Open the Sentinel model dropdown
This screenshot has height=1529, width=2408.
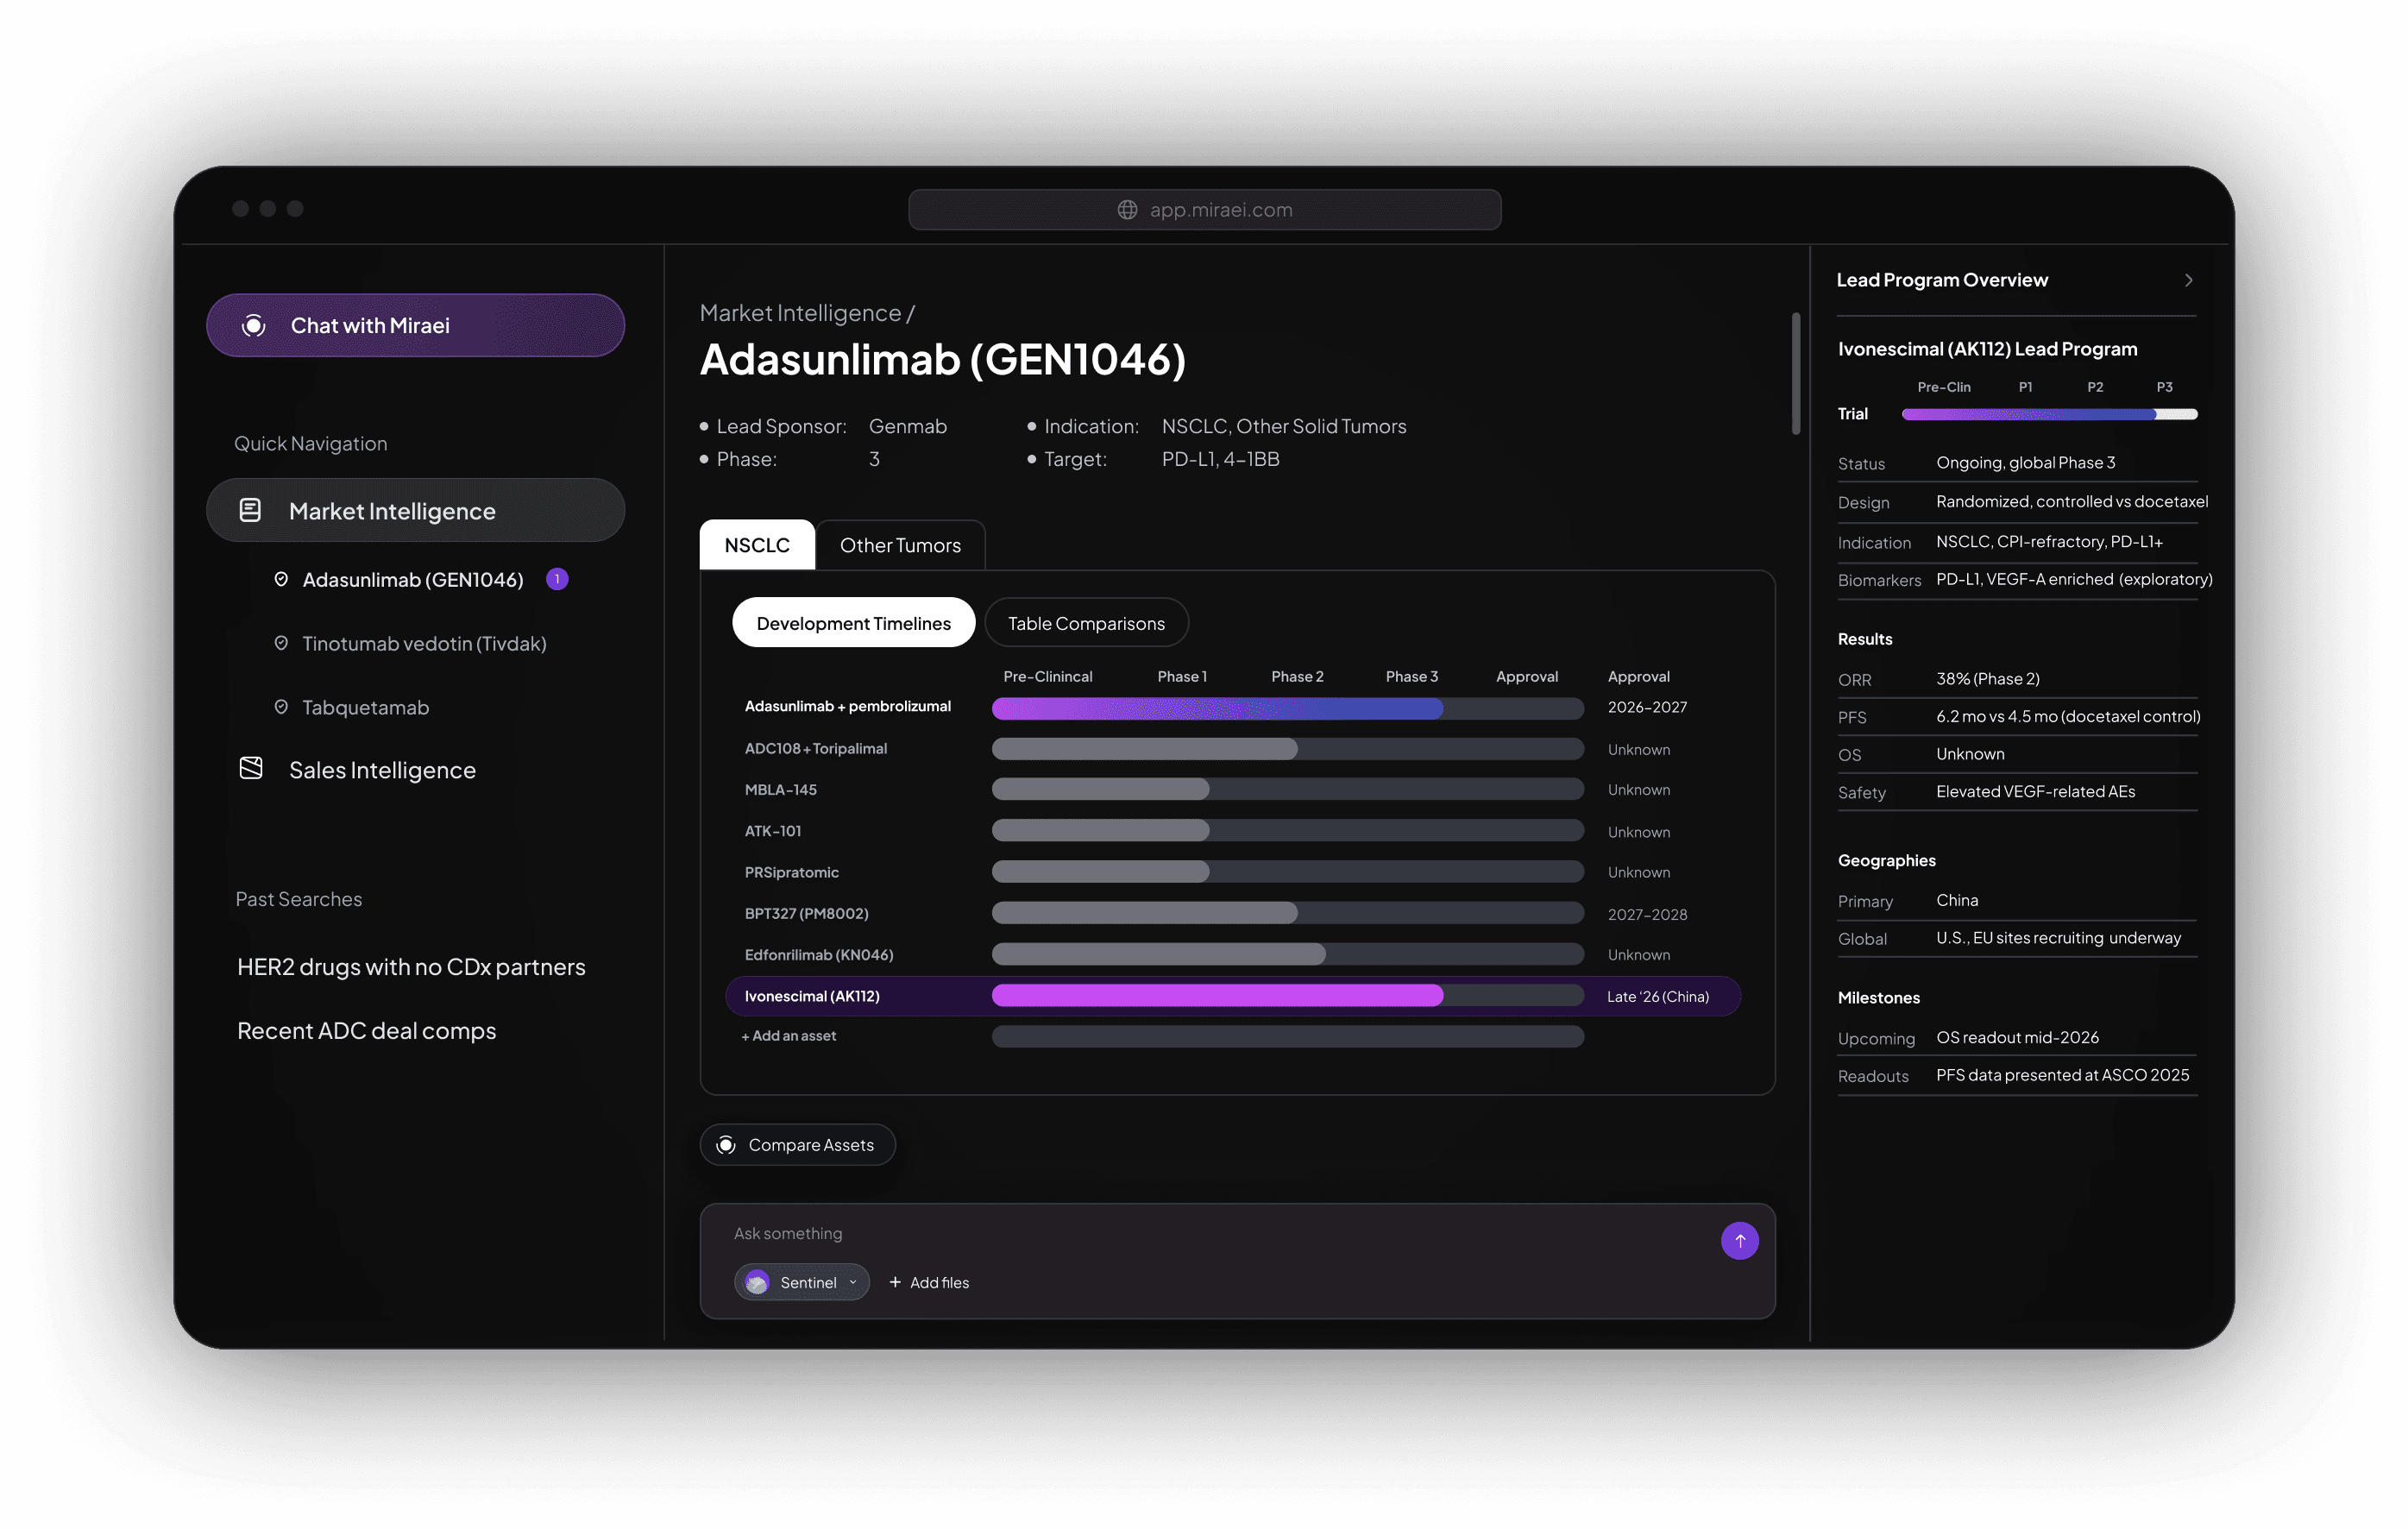tap(853, 1282)
